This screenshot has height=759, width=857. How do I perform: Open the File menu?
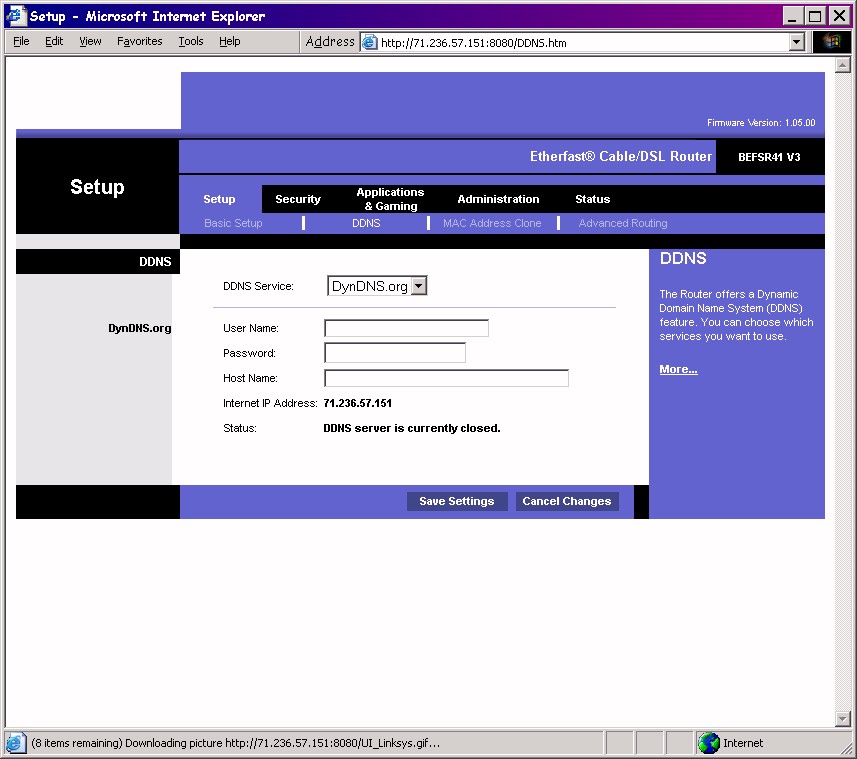click(x=21, y=42)
